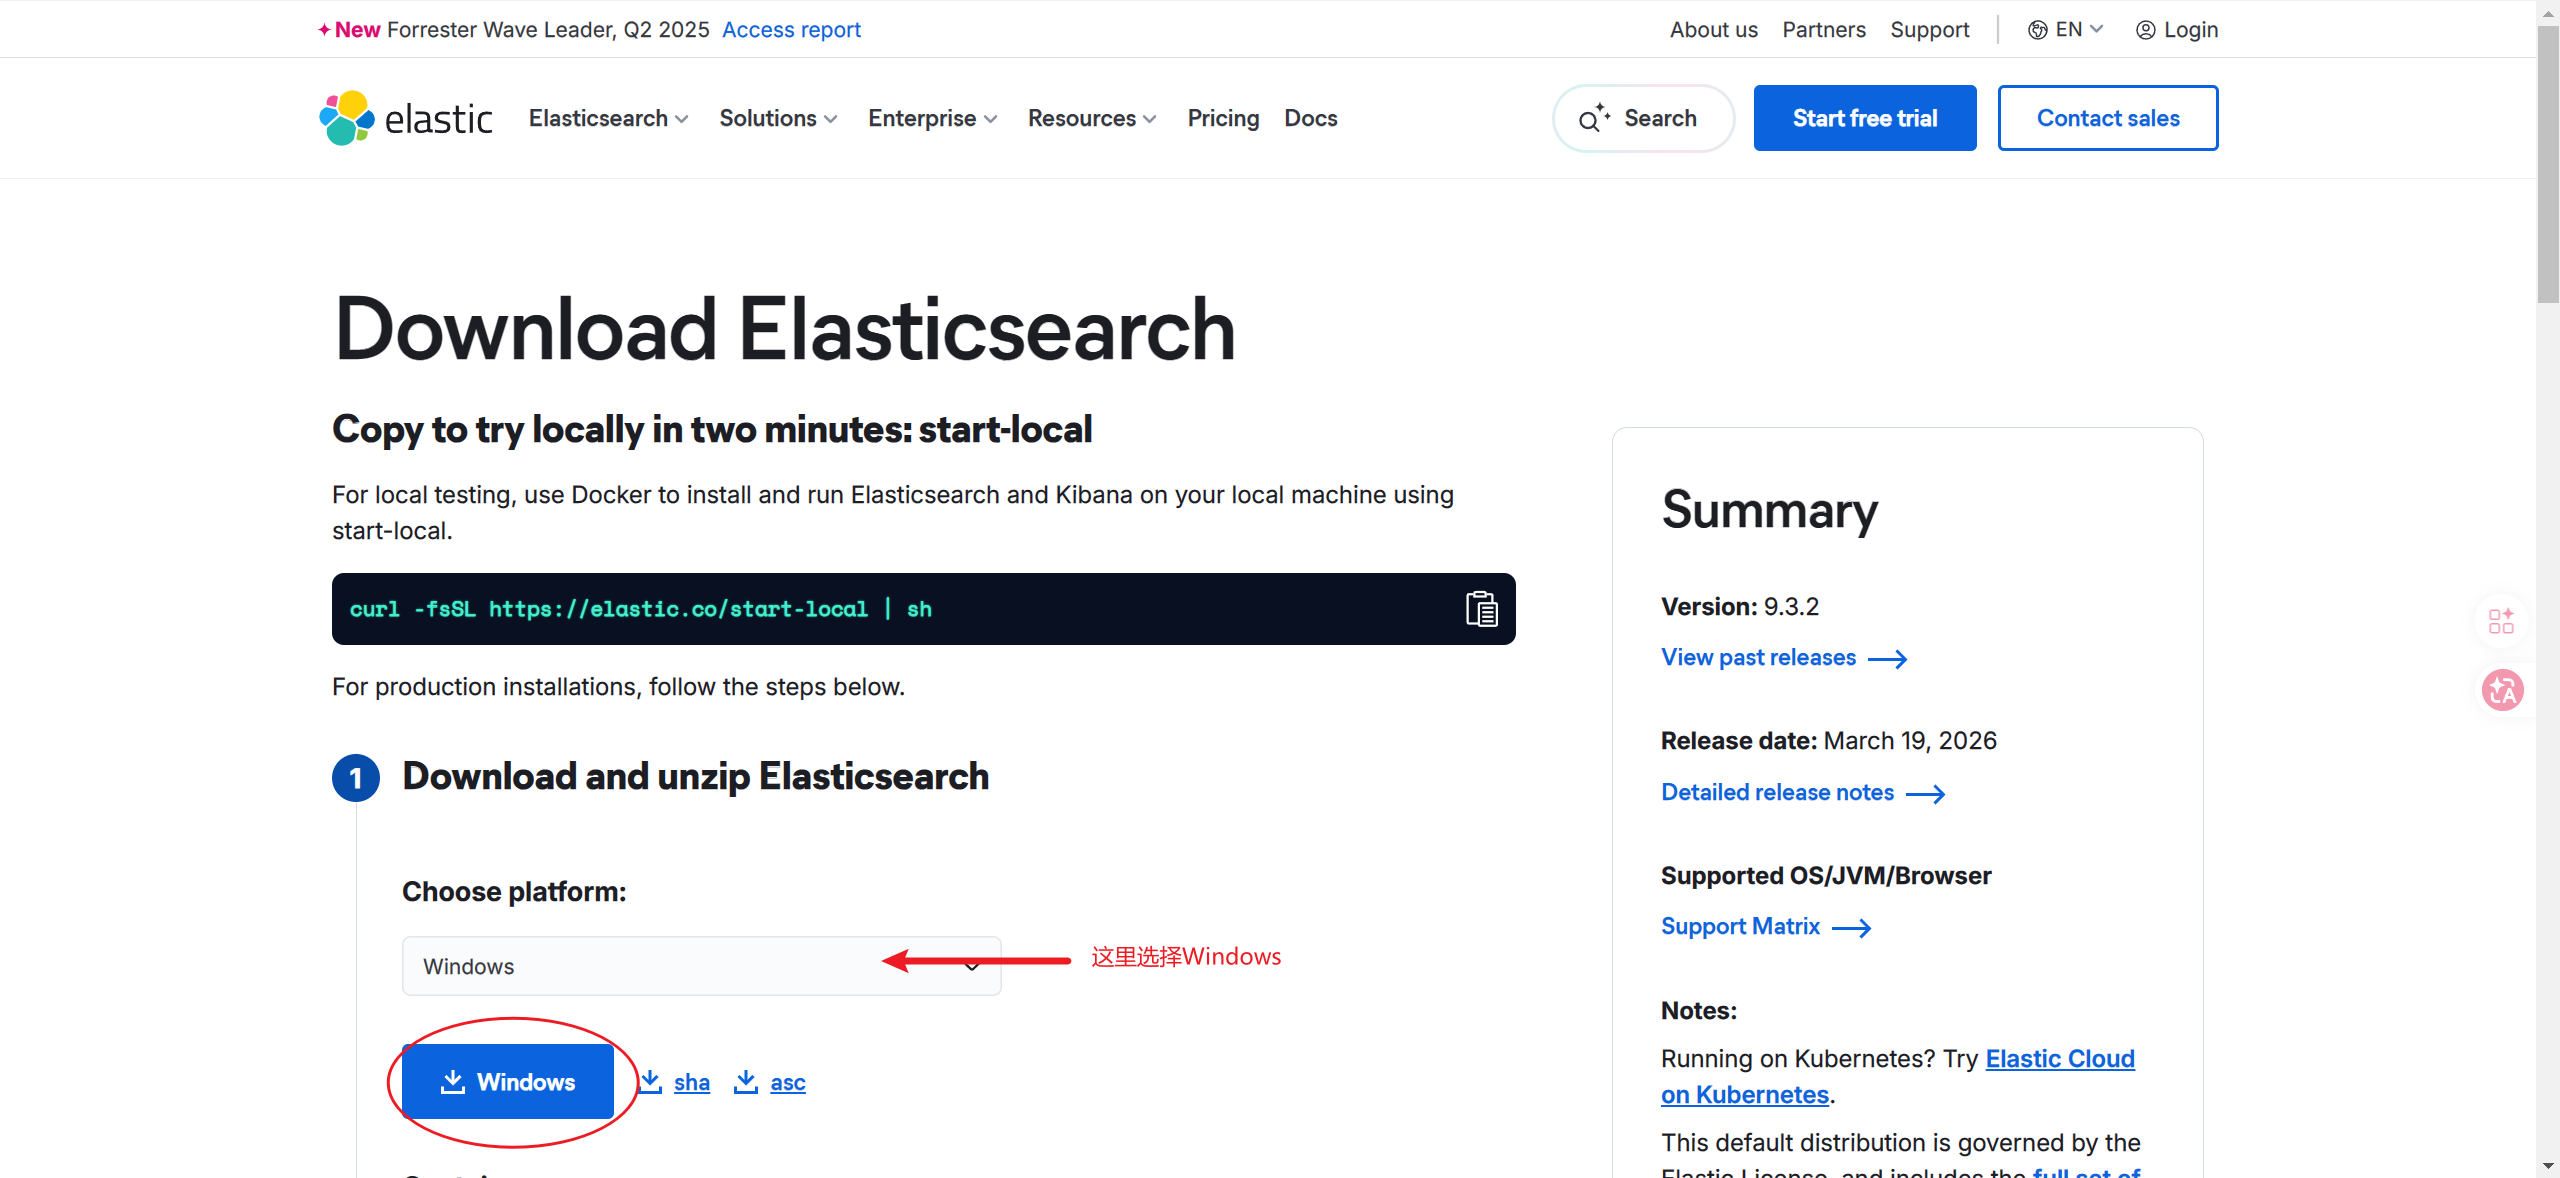
Task: Expand the Enterprise nav menu
Action: (932, 118)
